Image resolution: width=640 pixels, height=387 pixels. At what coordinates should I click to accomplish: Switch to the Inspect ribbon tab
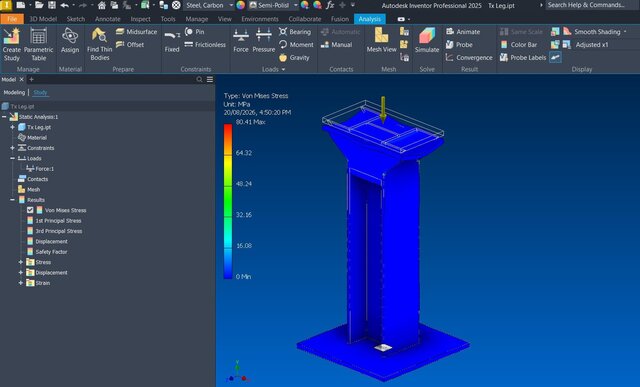click(140, 19)
